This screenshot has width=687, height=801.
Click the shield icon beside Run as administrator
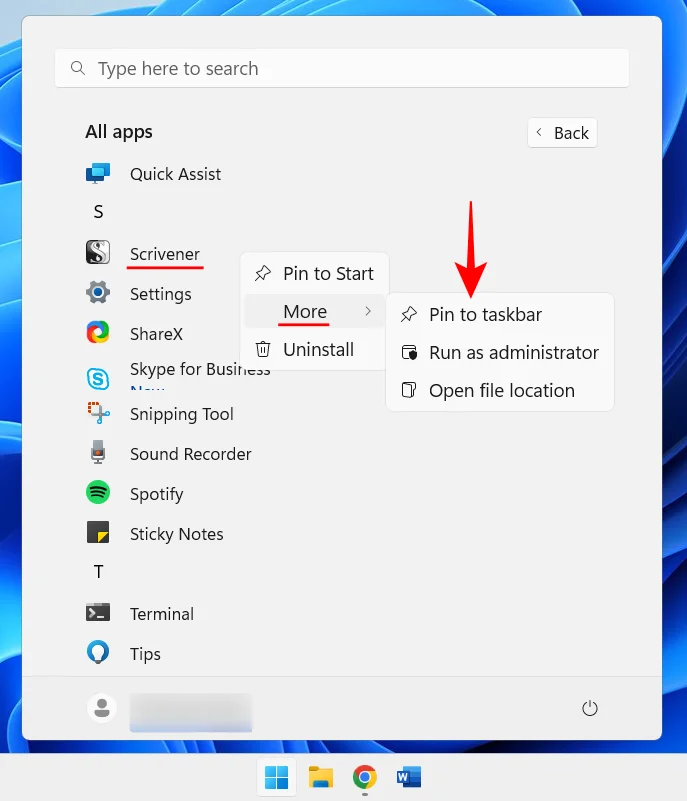pyautogui.click(x=409, y=352)
